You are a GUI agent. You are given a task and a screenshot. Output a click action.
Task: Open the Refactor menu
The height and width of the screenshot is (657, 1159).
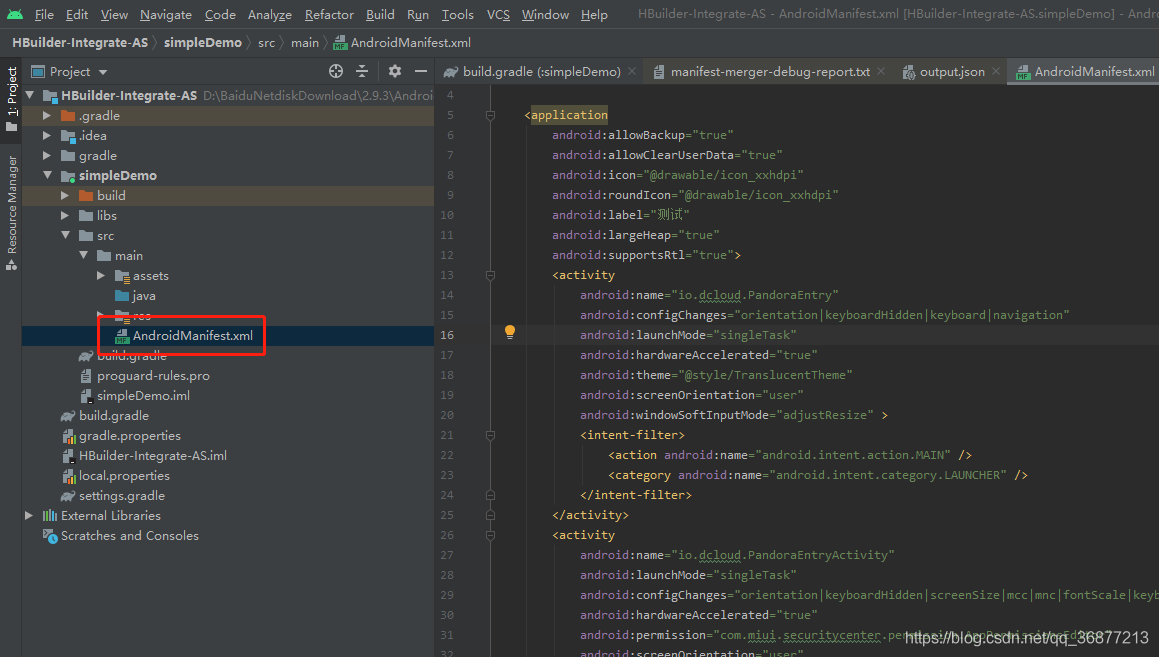tap(329, 14)
